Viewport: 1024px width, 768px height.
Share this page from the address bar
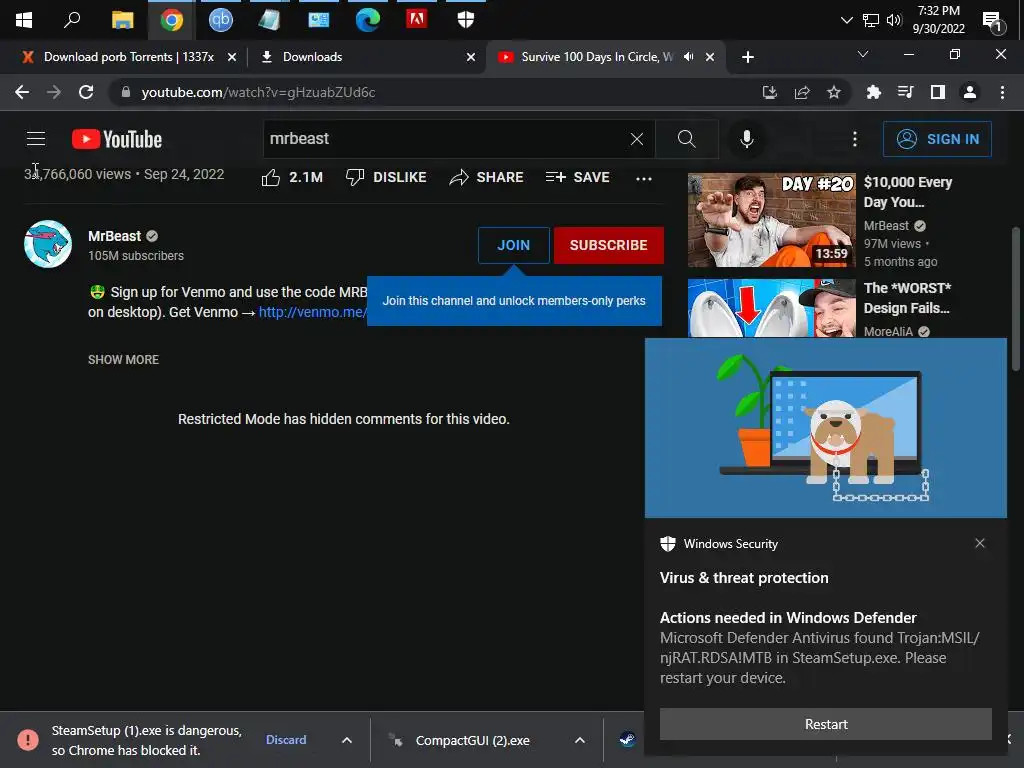point(802,92)
